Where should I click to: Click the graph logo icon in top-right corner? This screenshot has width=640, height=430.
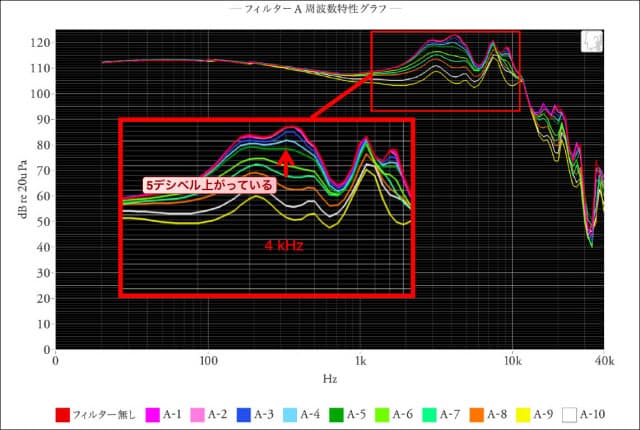591,42
